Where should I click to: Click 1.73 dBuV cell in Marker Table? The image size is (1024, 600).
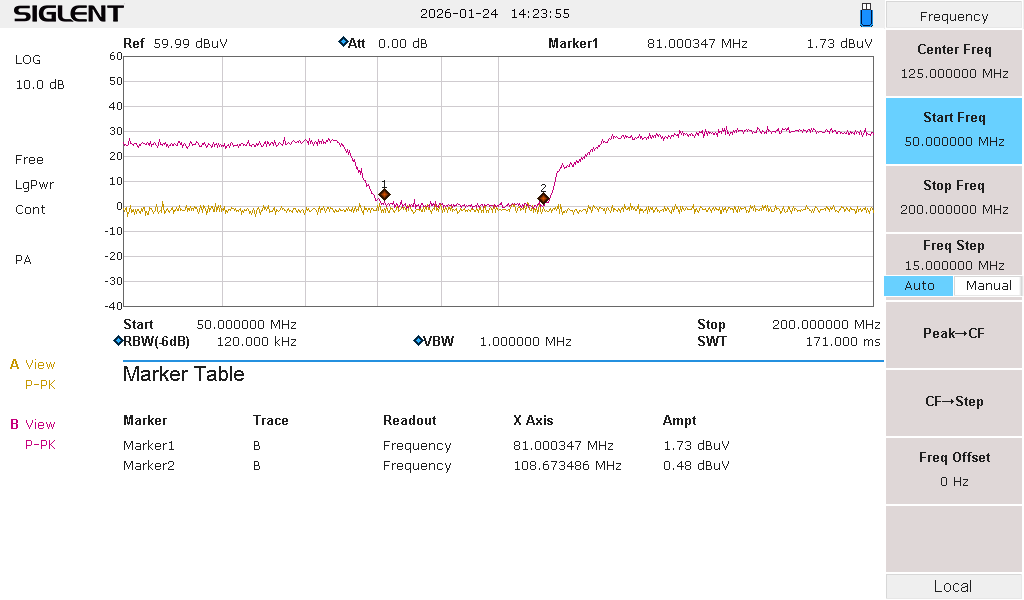click(x=696, y=445)
